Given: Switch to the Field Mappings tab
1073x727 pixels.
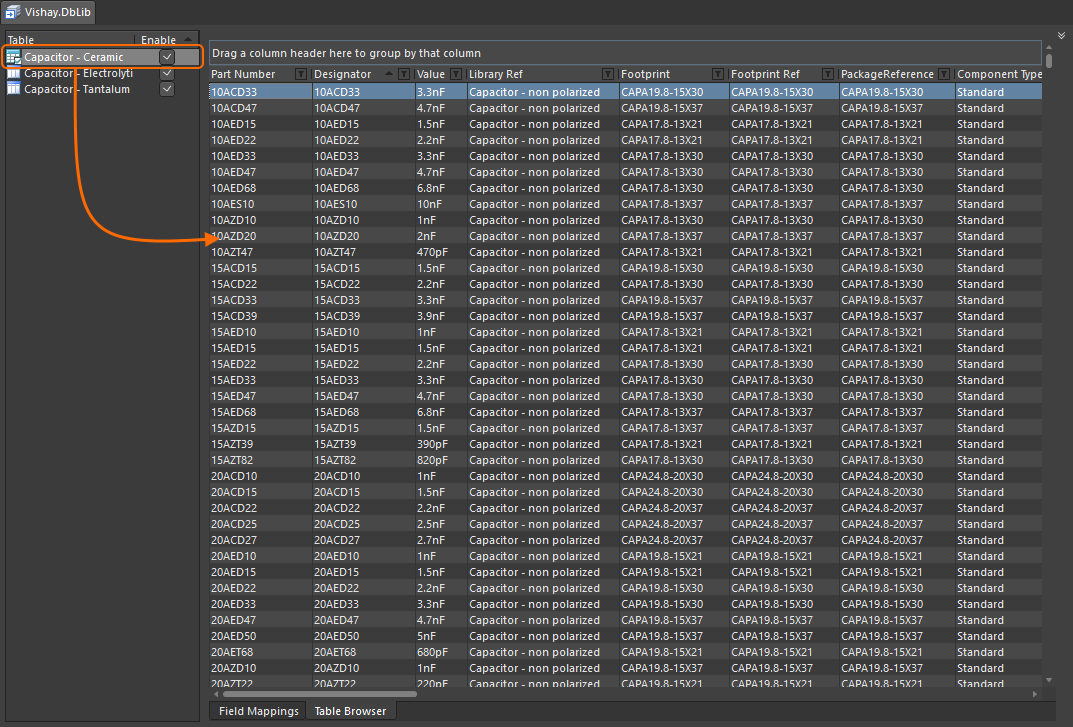Looking at the screenshot, I should (259, 711).
